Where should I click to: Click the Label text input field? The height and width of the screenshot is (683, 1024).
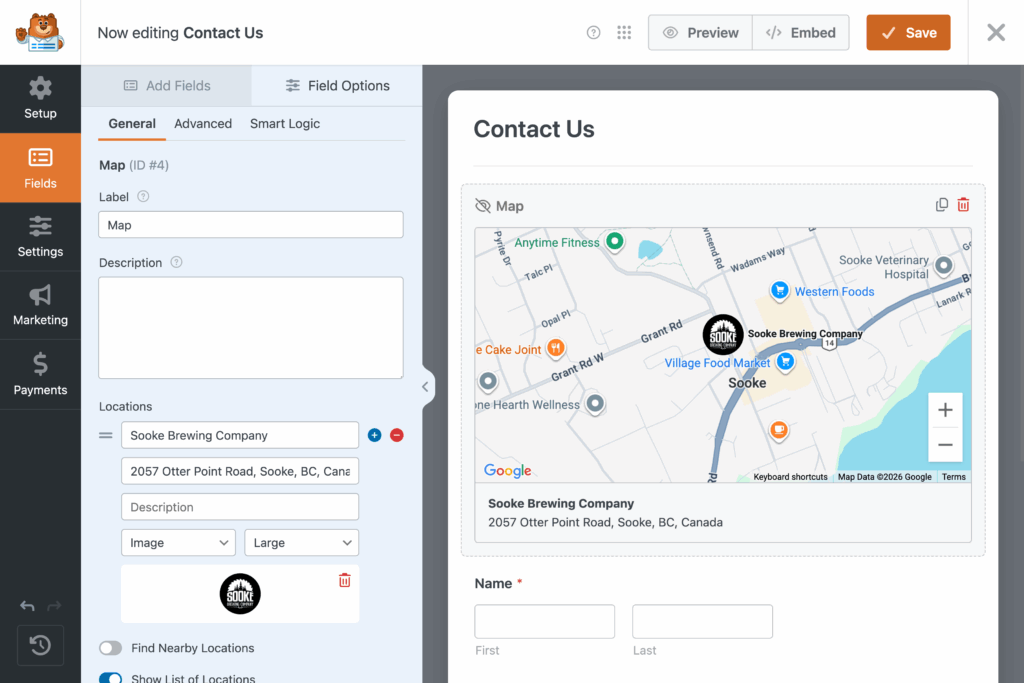(x=251, y=225)
